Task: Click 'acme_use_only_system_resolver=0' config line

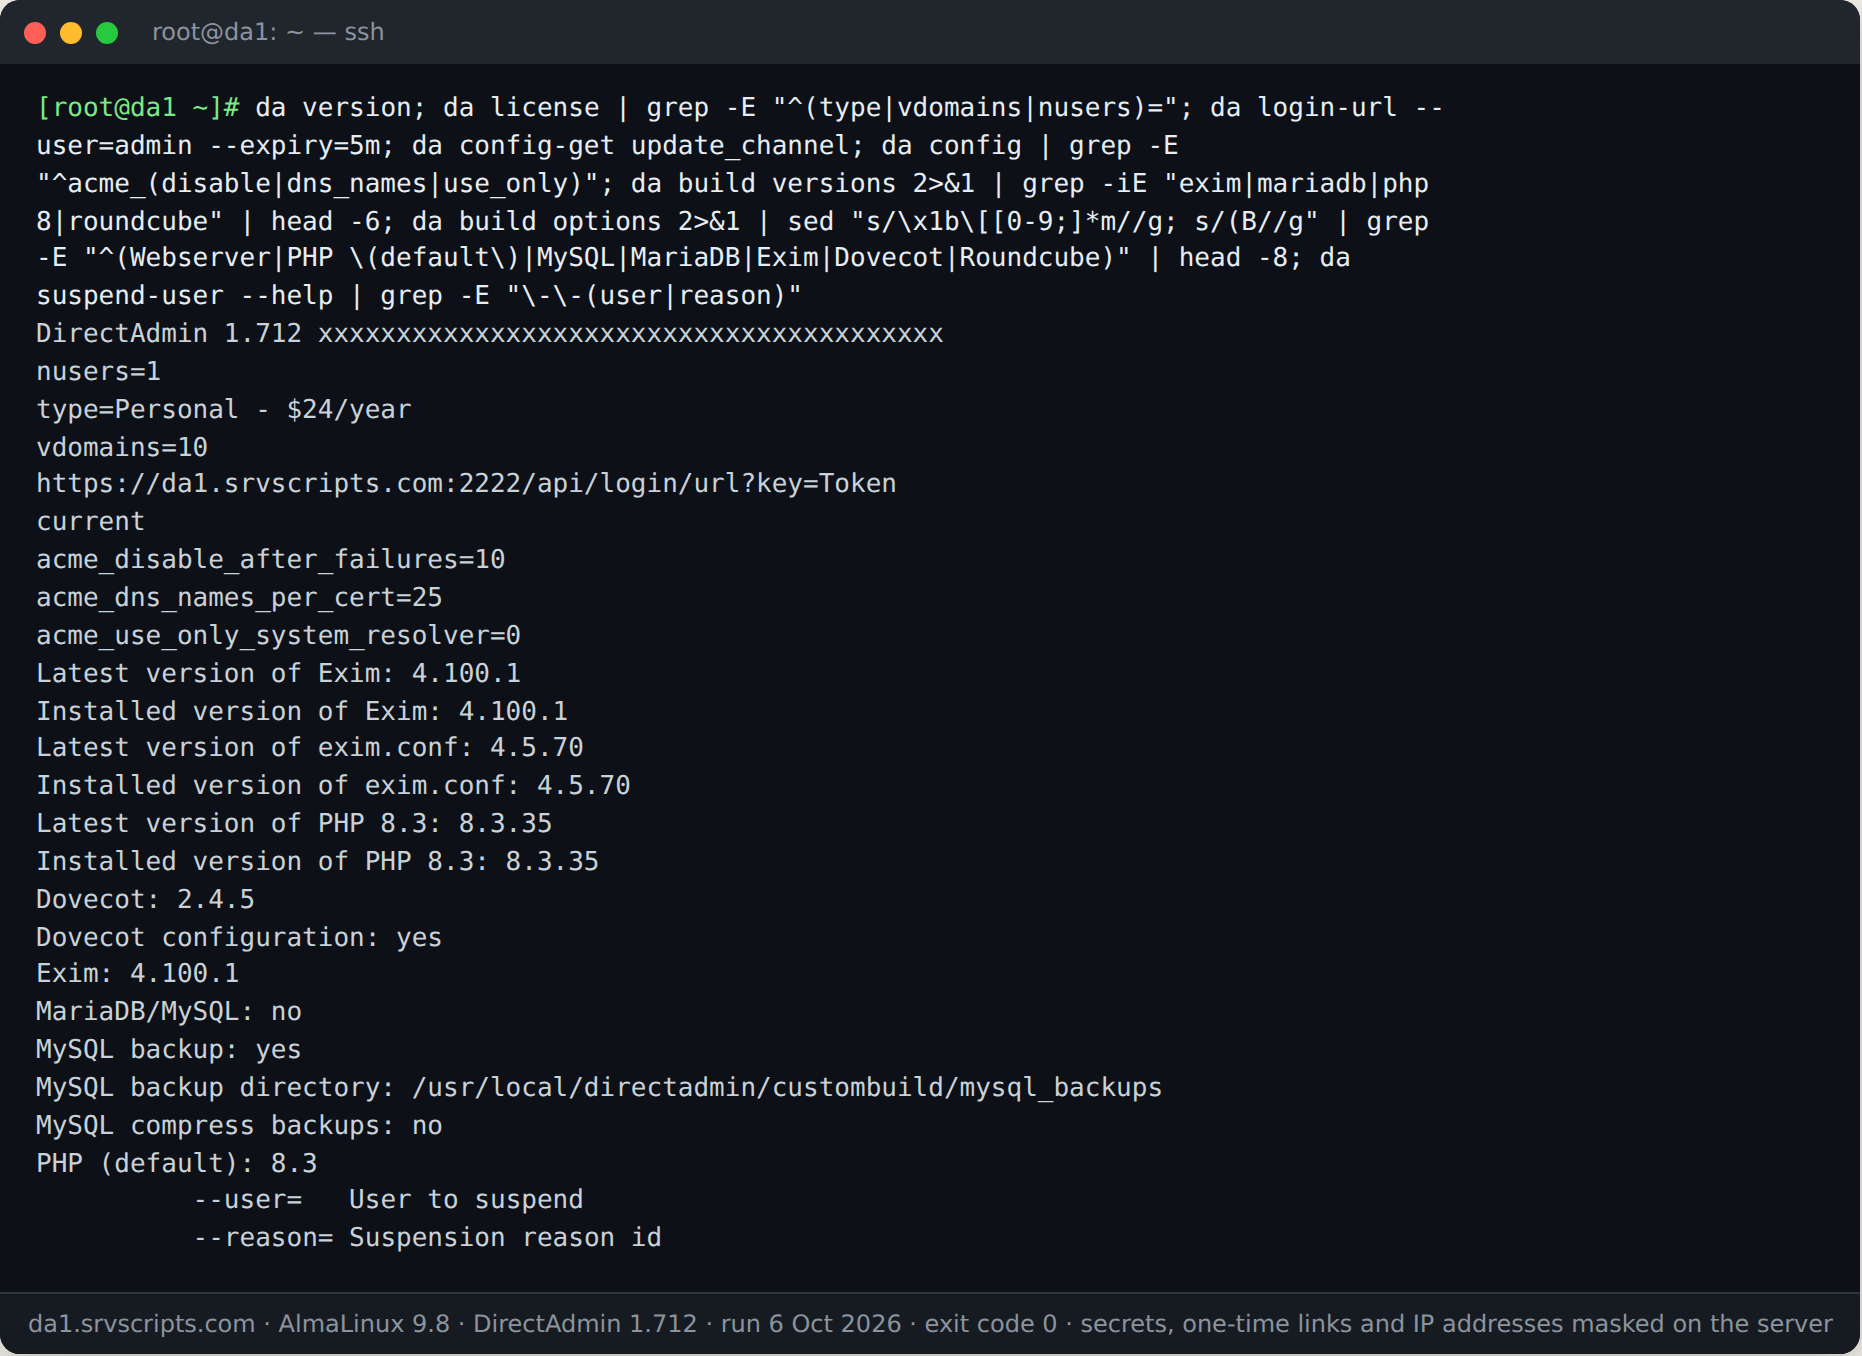Action: point(279,635)
